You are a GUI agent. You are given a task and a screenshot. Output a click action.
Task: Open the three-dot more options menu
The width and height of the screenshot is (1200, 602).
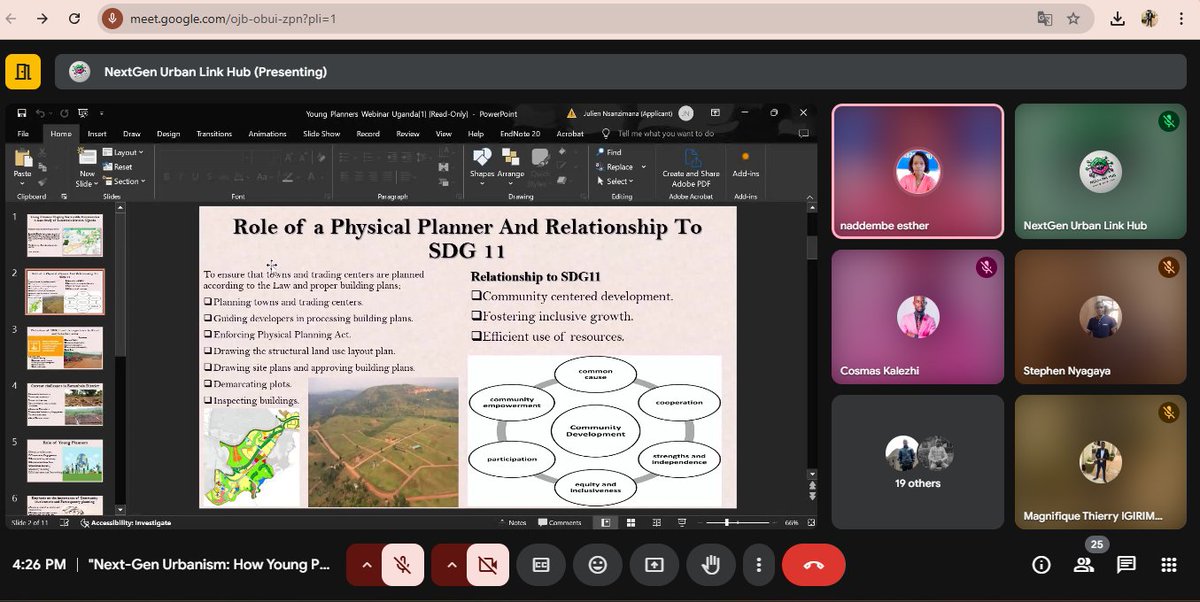coord(760,565)
